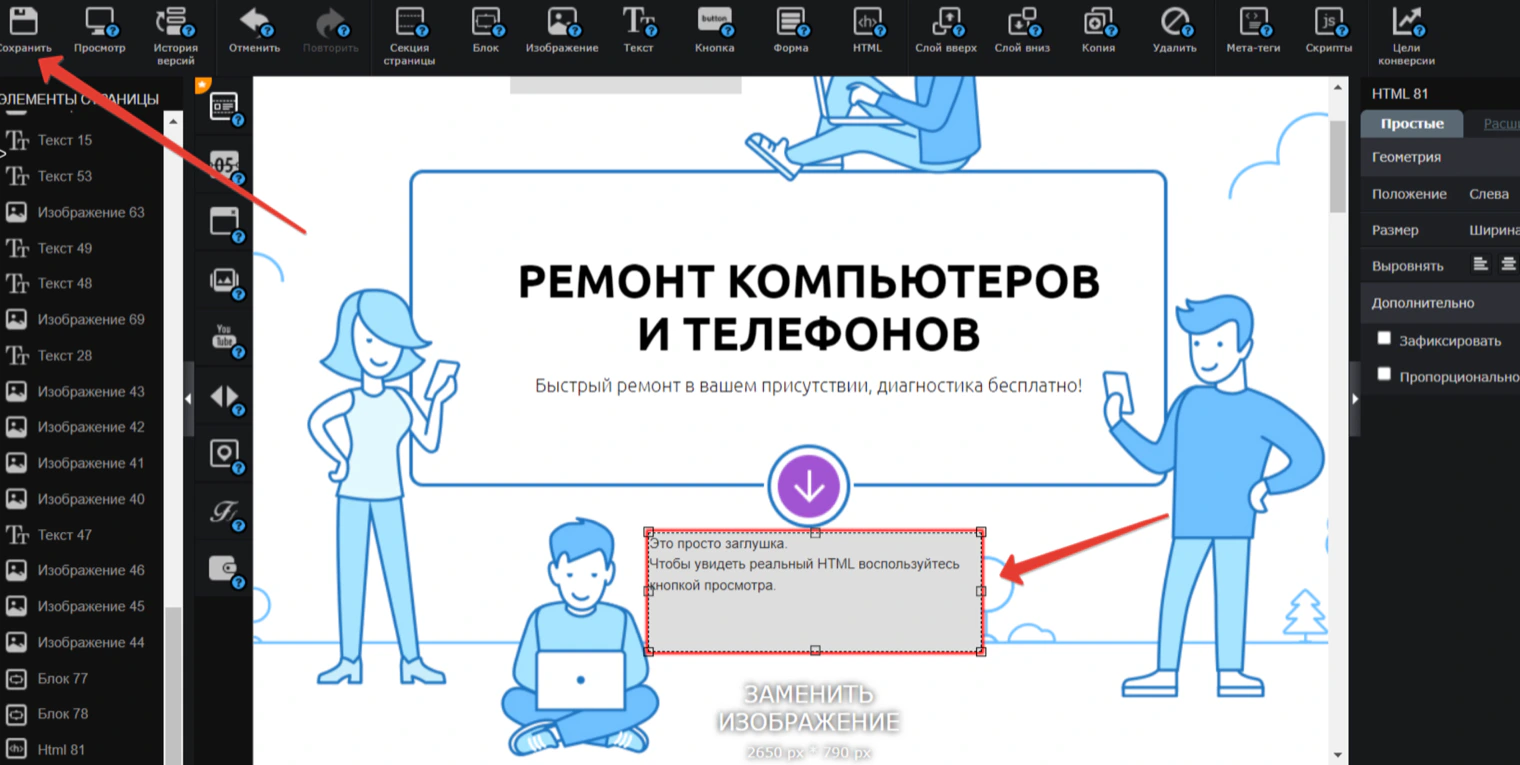This screenshot has height=765, width=1520.
Task: Click the Сохранить save icon
Action: [24, 20]
